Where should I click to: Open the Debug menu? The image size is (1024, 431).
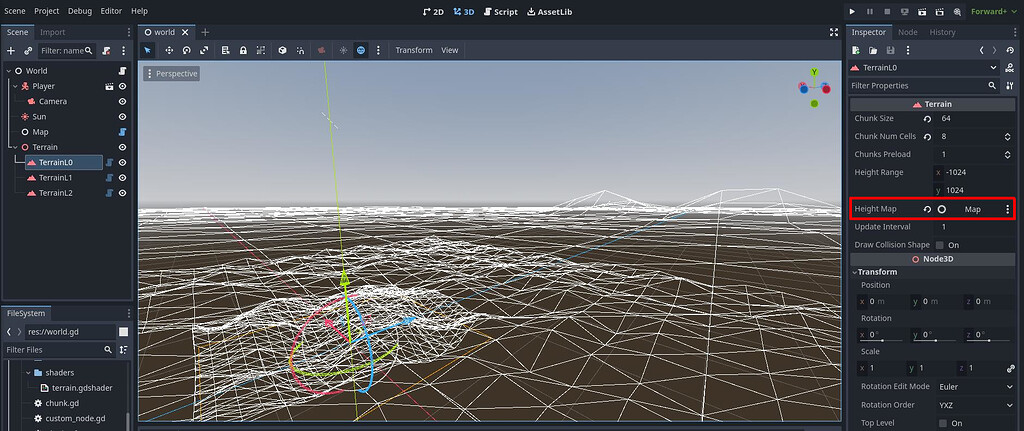point(79,11)
